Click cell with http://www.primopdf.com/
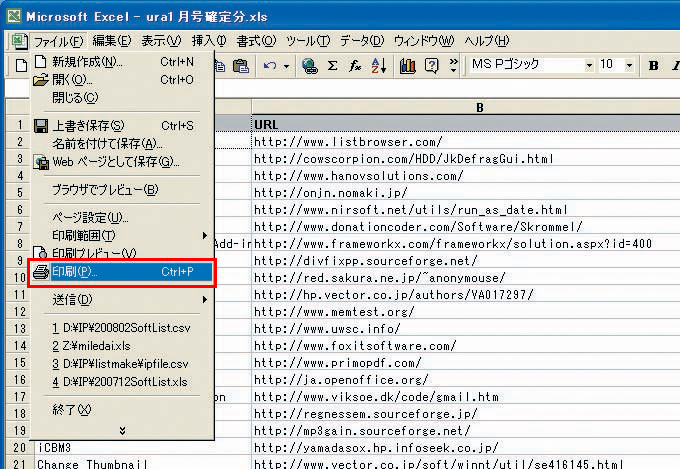The image size is (680, 469). tap(466, 363)
